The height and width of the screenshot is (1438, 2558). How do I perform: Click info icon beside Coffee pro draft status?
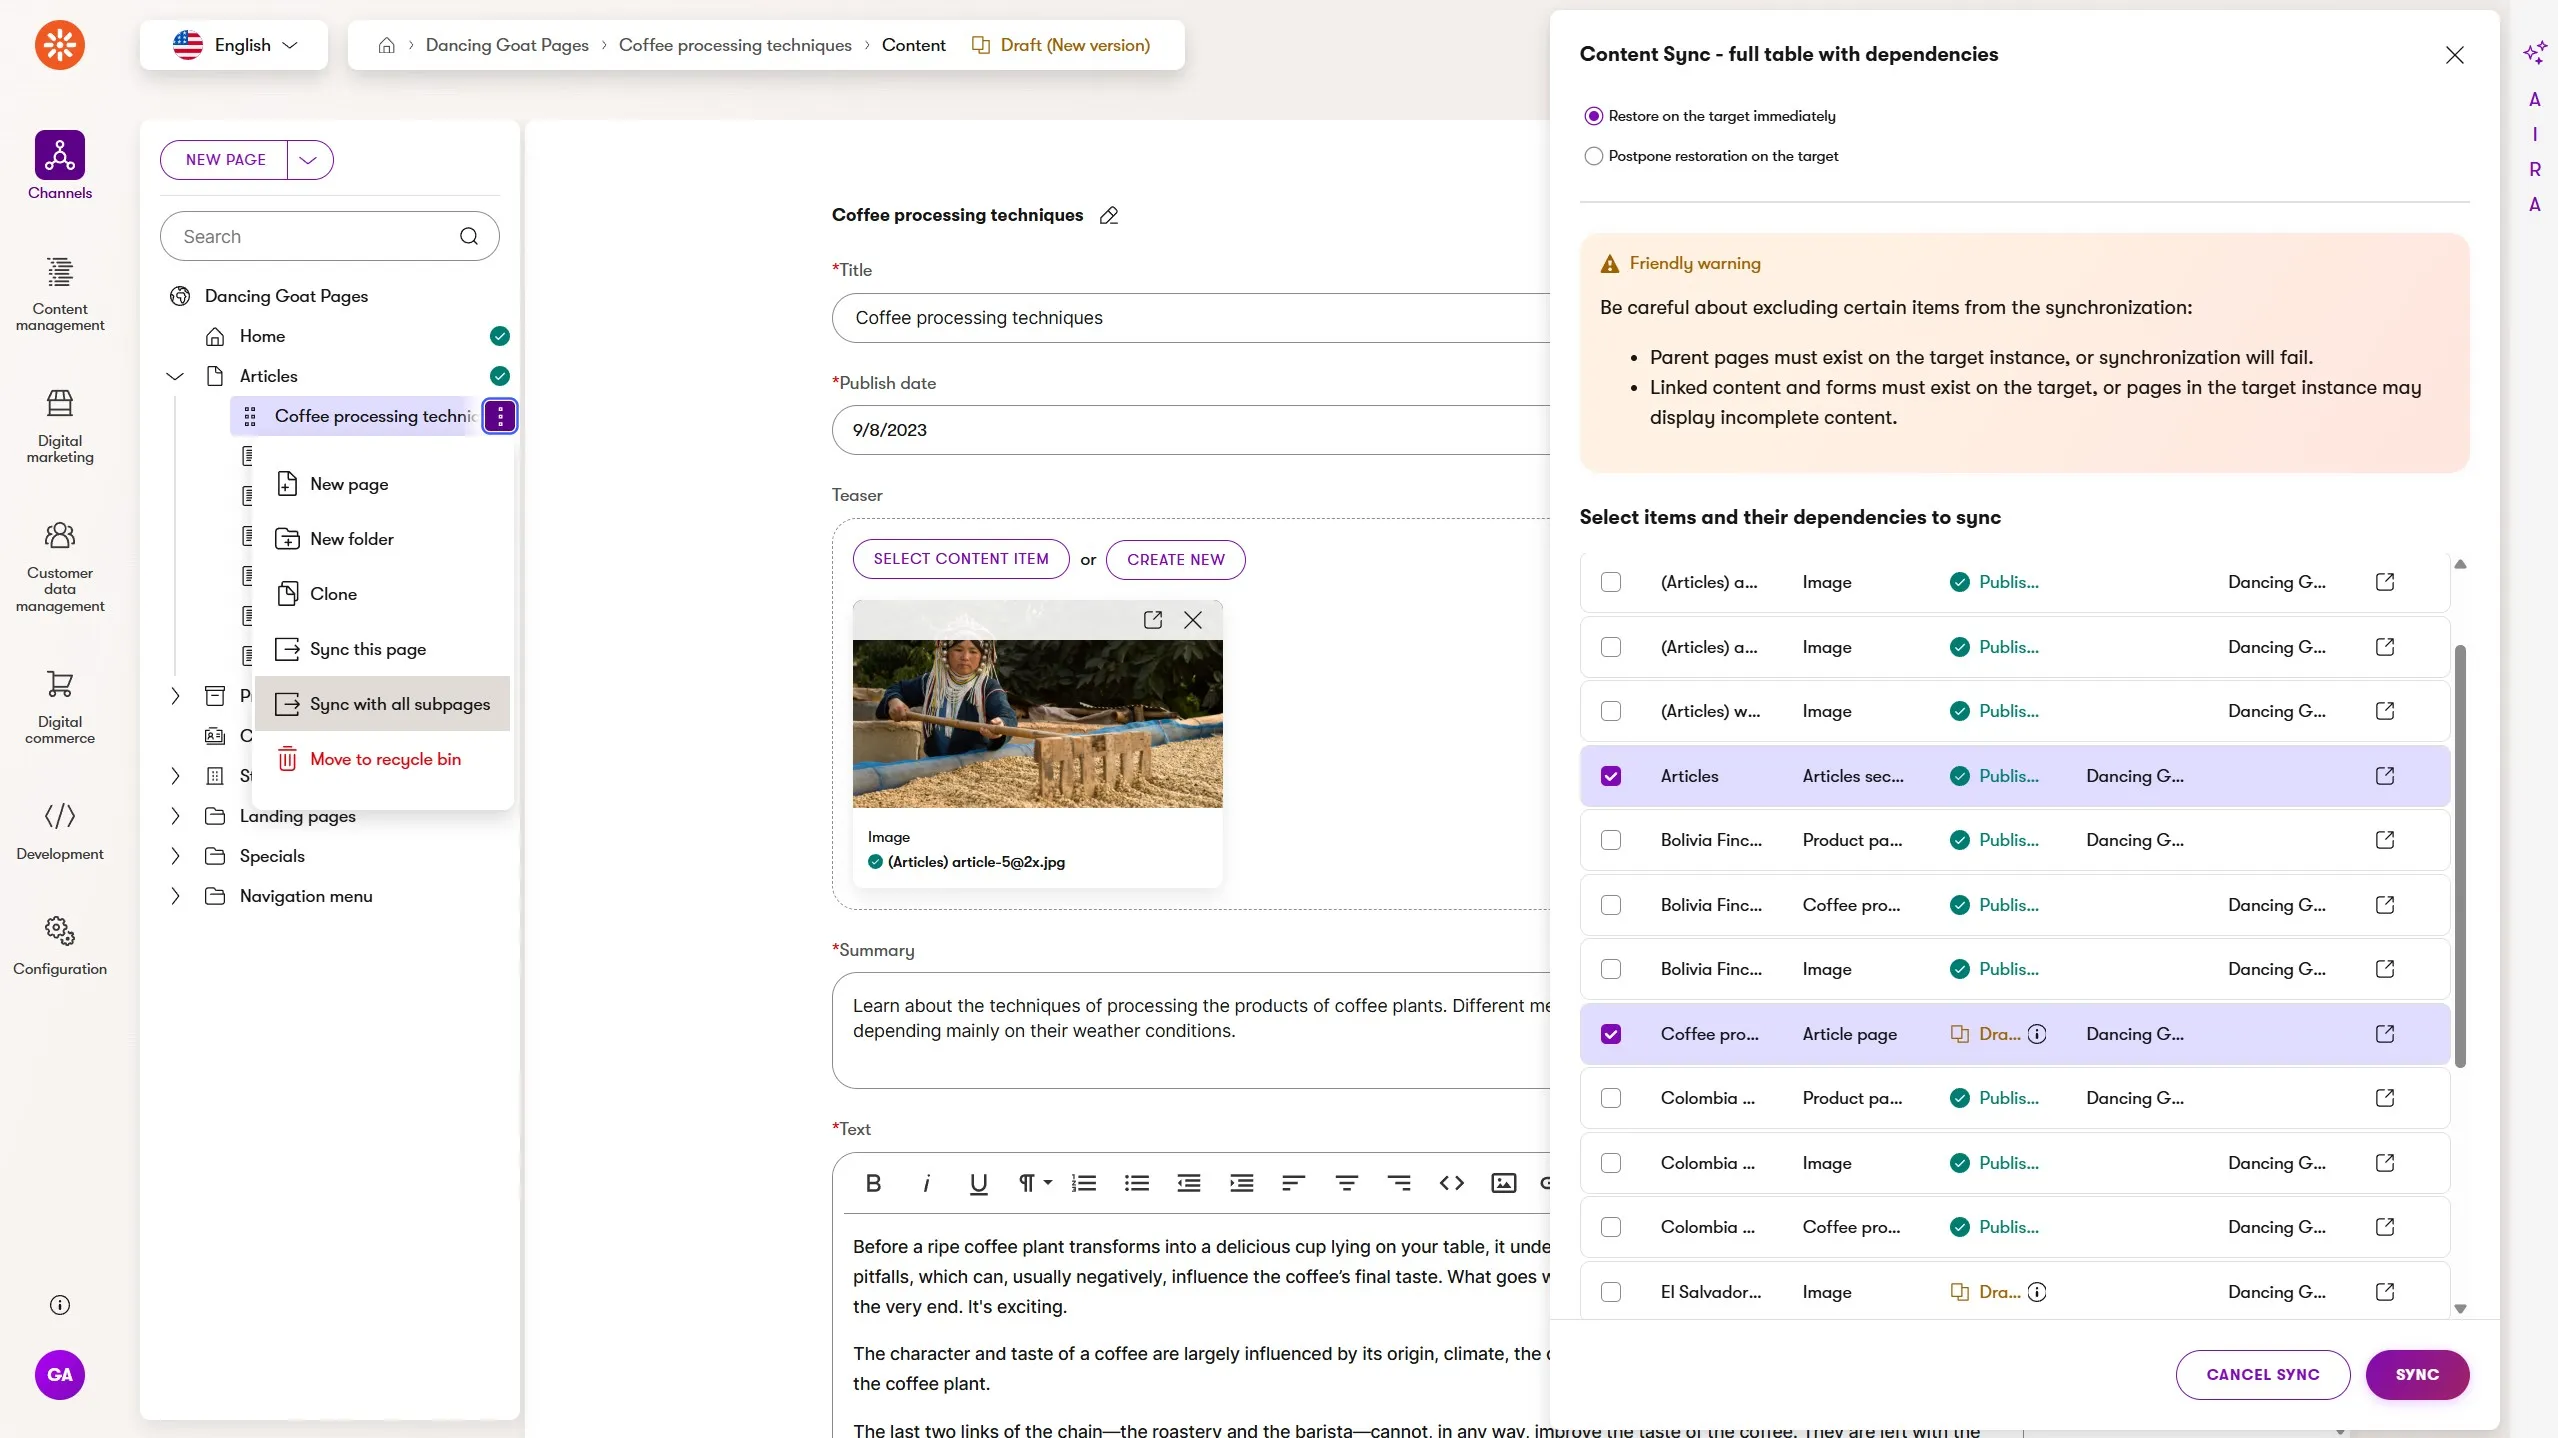pos(2037,1034)
